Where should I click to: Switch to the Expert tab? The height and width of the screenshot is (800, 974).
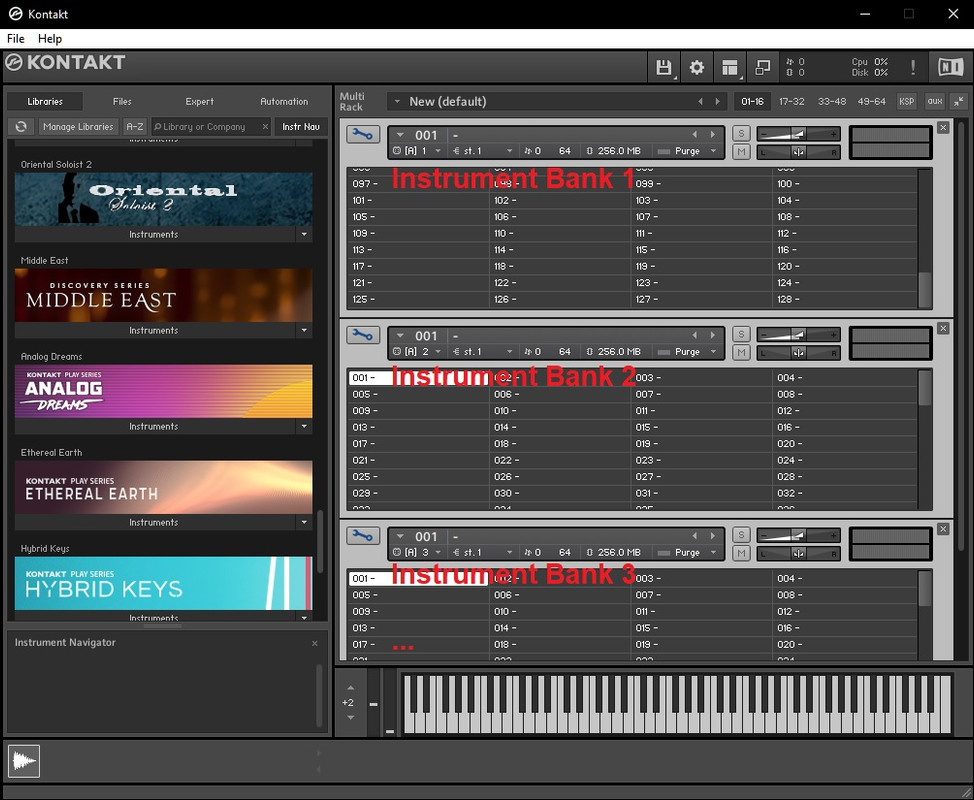coord(199,101)
